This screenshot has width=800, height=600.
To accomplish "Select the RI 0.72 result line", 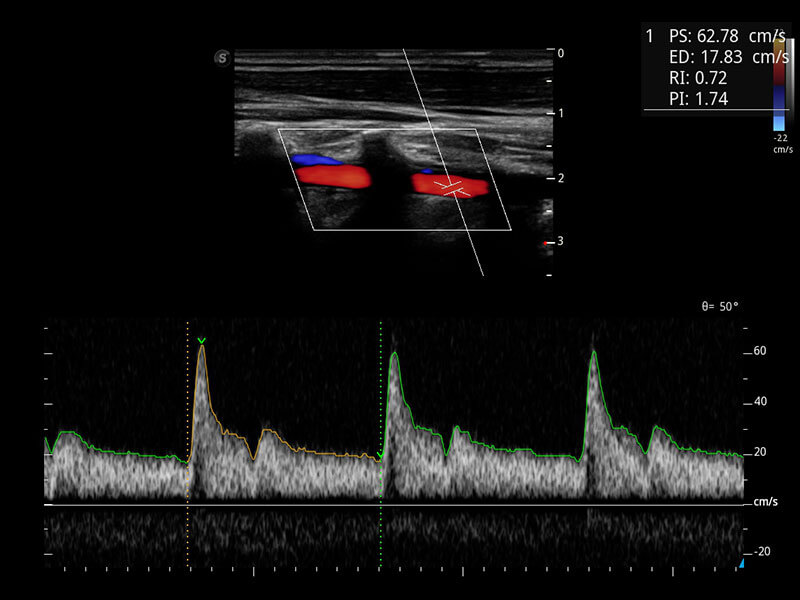I will coord(692,77).
